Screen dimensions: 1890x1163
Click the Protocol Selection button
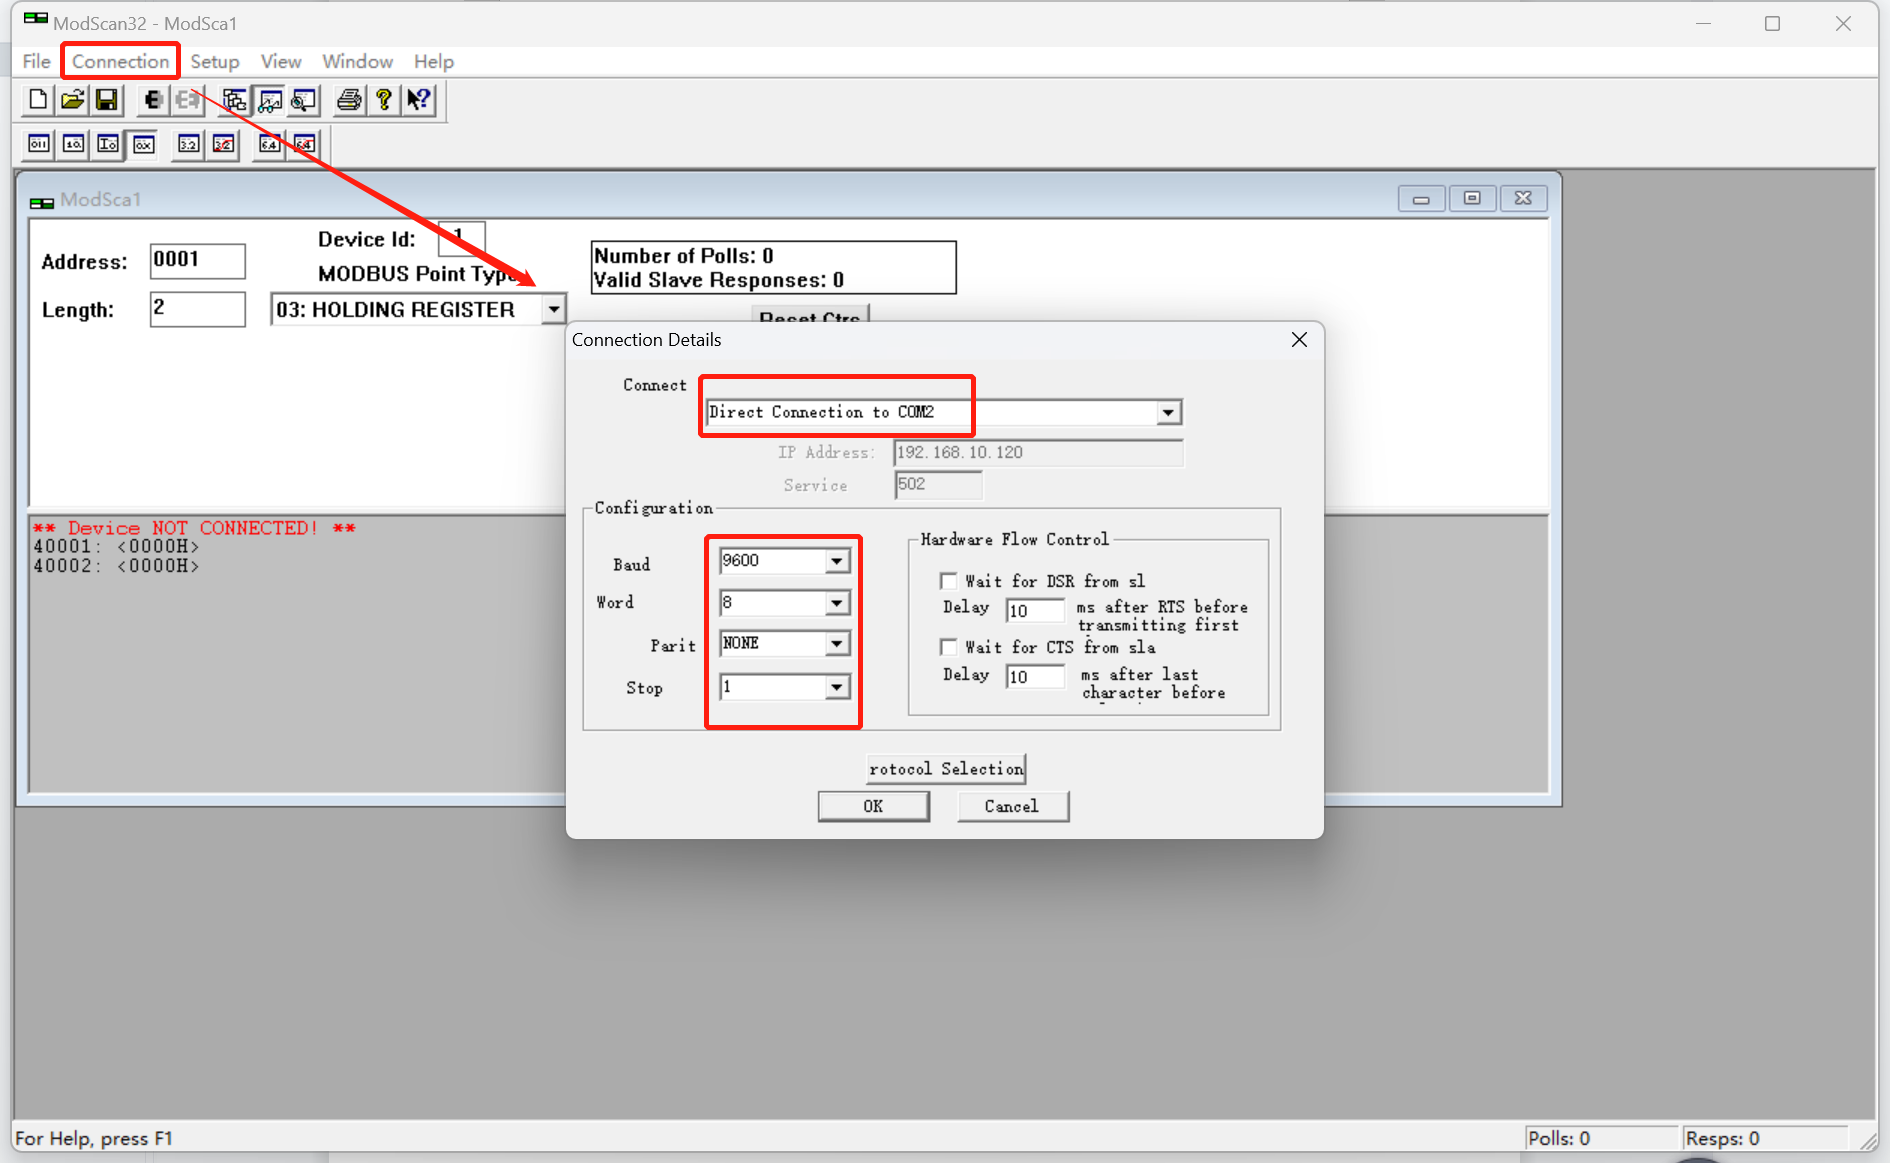click(x=945, y=768)
